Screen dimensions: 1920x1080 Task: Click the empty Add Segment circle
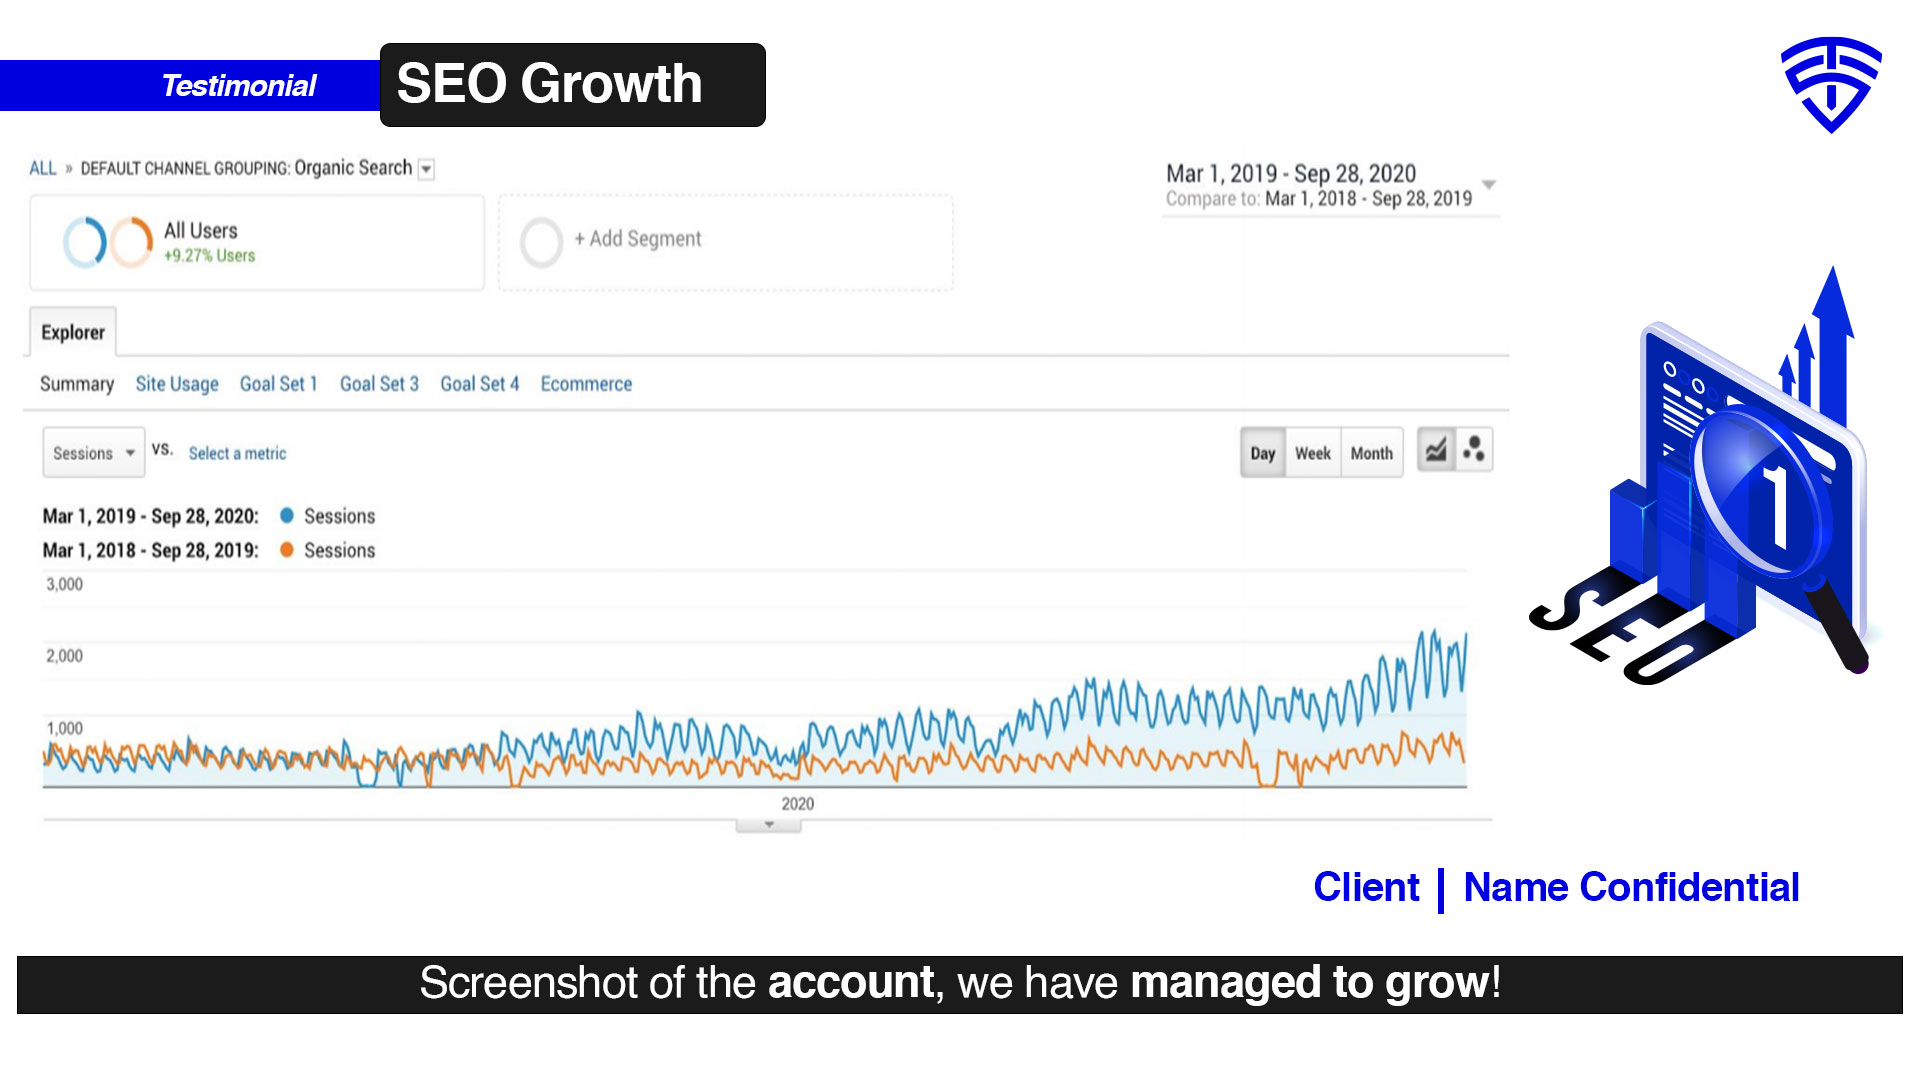tap(541, 242)
